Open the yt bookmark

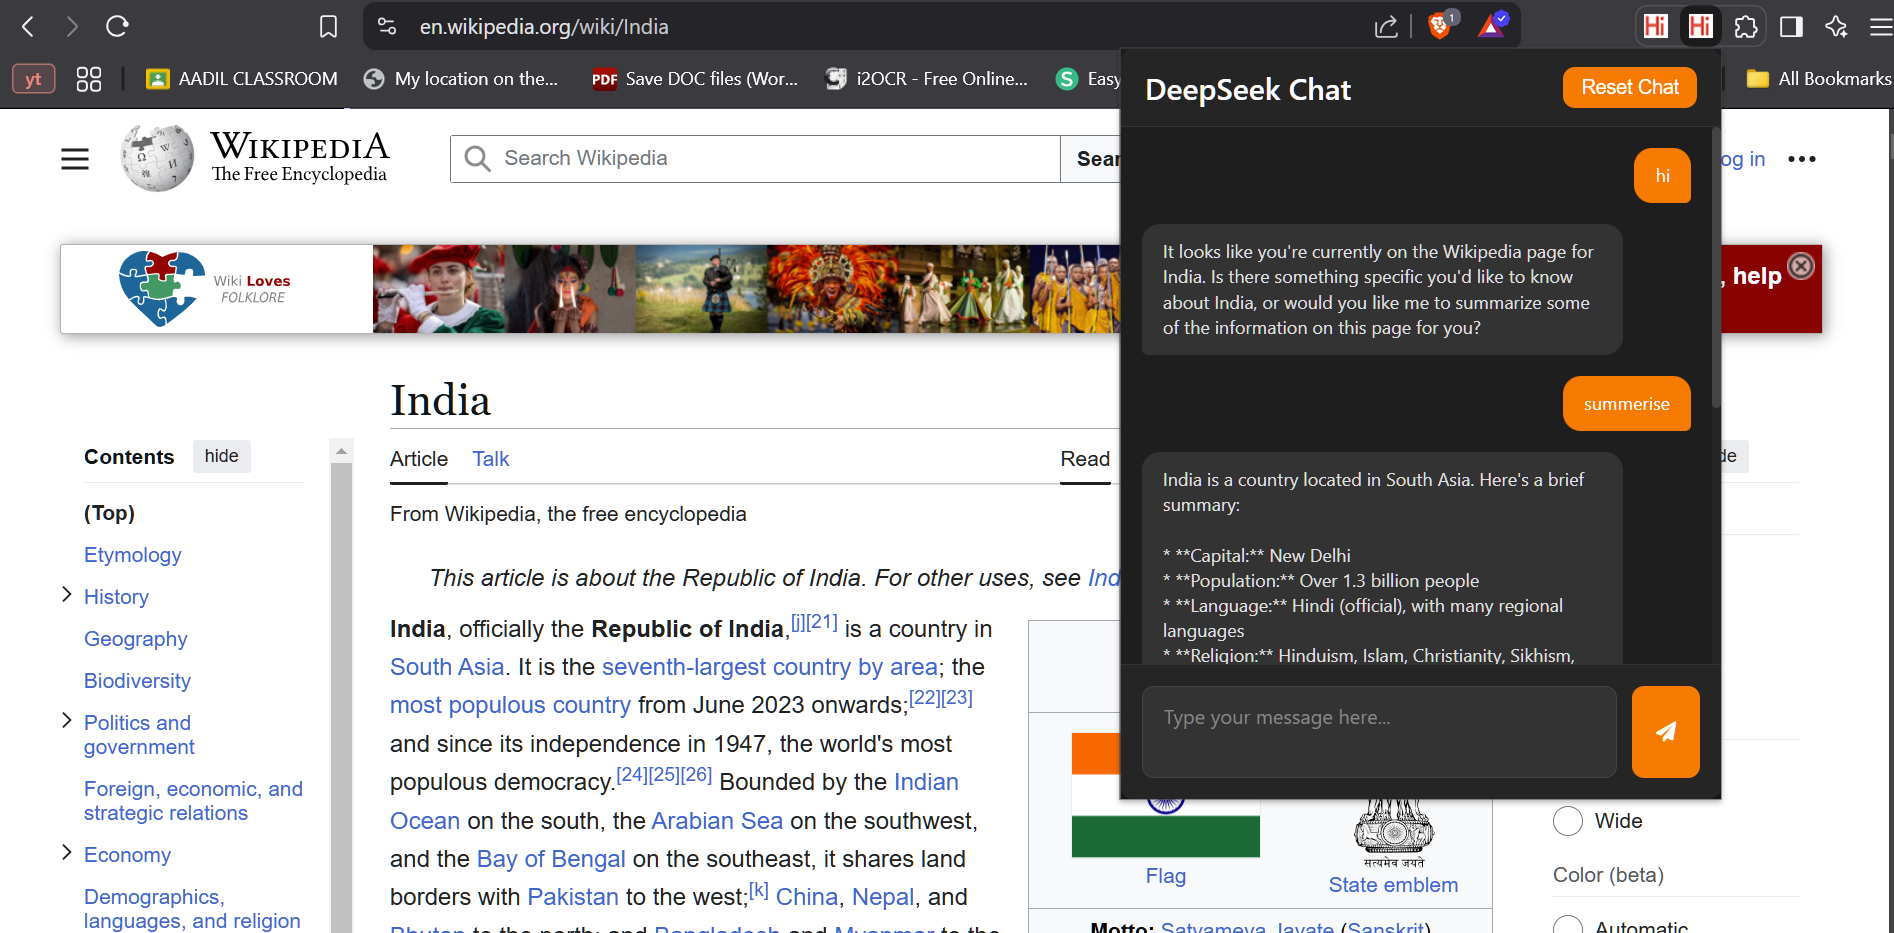click(x=33, y=79)
